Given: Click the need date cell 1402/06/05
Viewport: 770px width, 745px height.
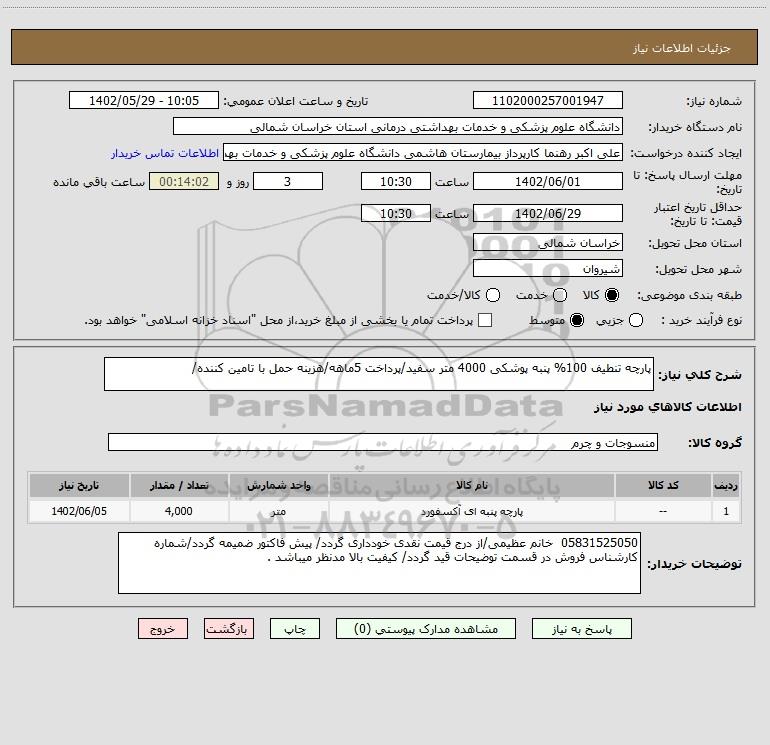Looking at the screenshot, I should (79, 512).
